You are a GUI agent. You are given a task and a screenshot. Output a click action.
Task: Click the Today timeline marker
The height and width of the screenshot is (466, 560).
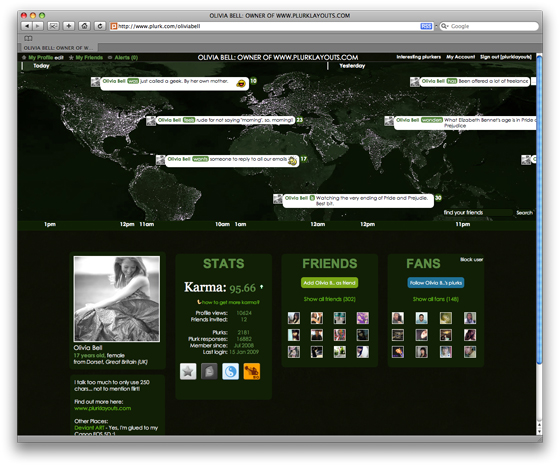pyautogui.click(x=41, y=66)
